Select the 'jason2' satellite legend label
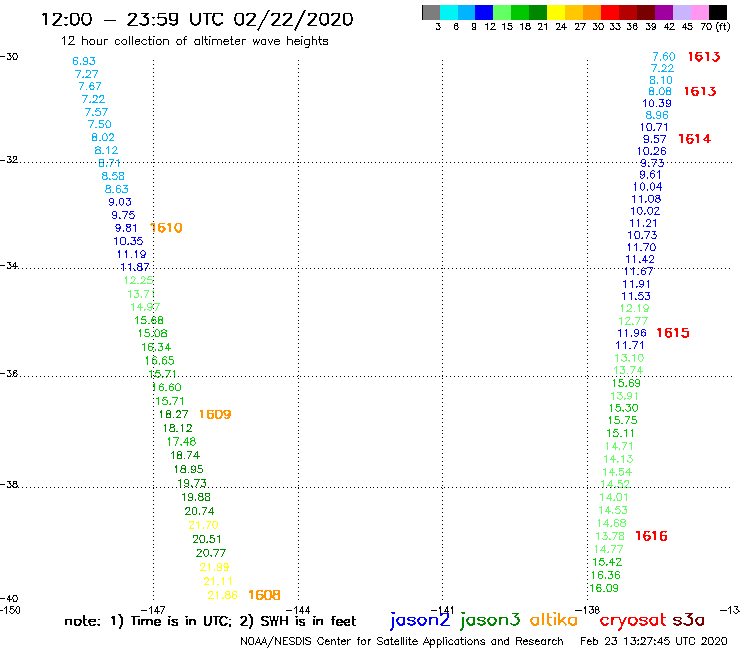Viewport: 740px width, 650px height. click(x=420, y=620)
